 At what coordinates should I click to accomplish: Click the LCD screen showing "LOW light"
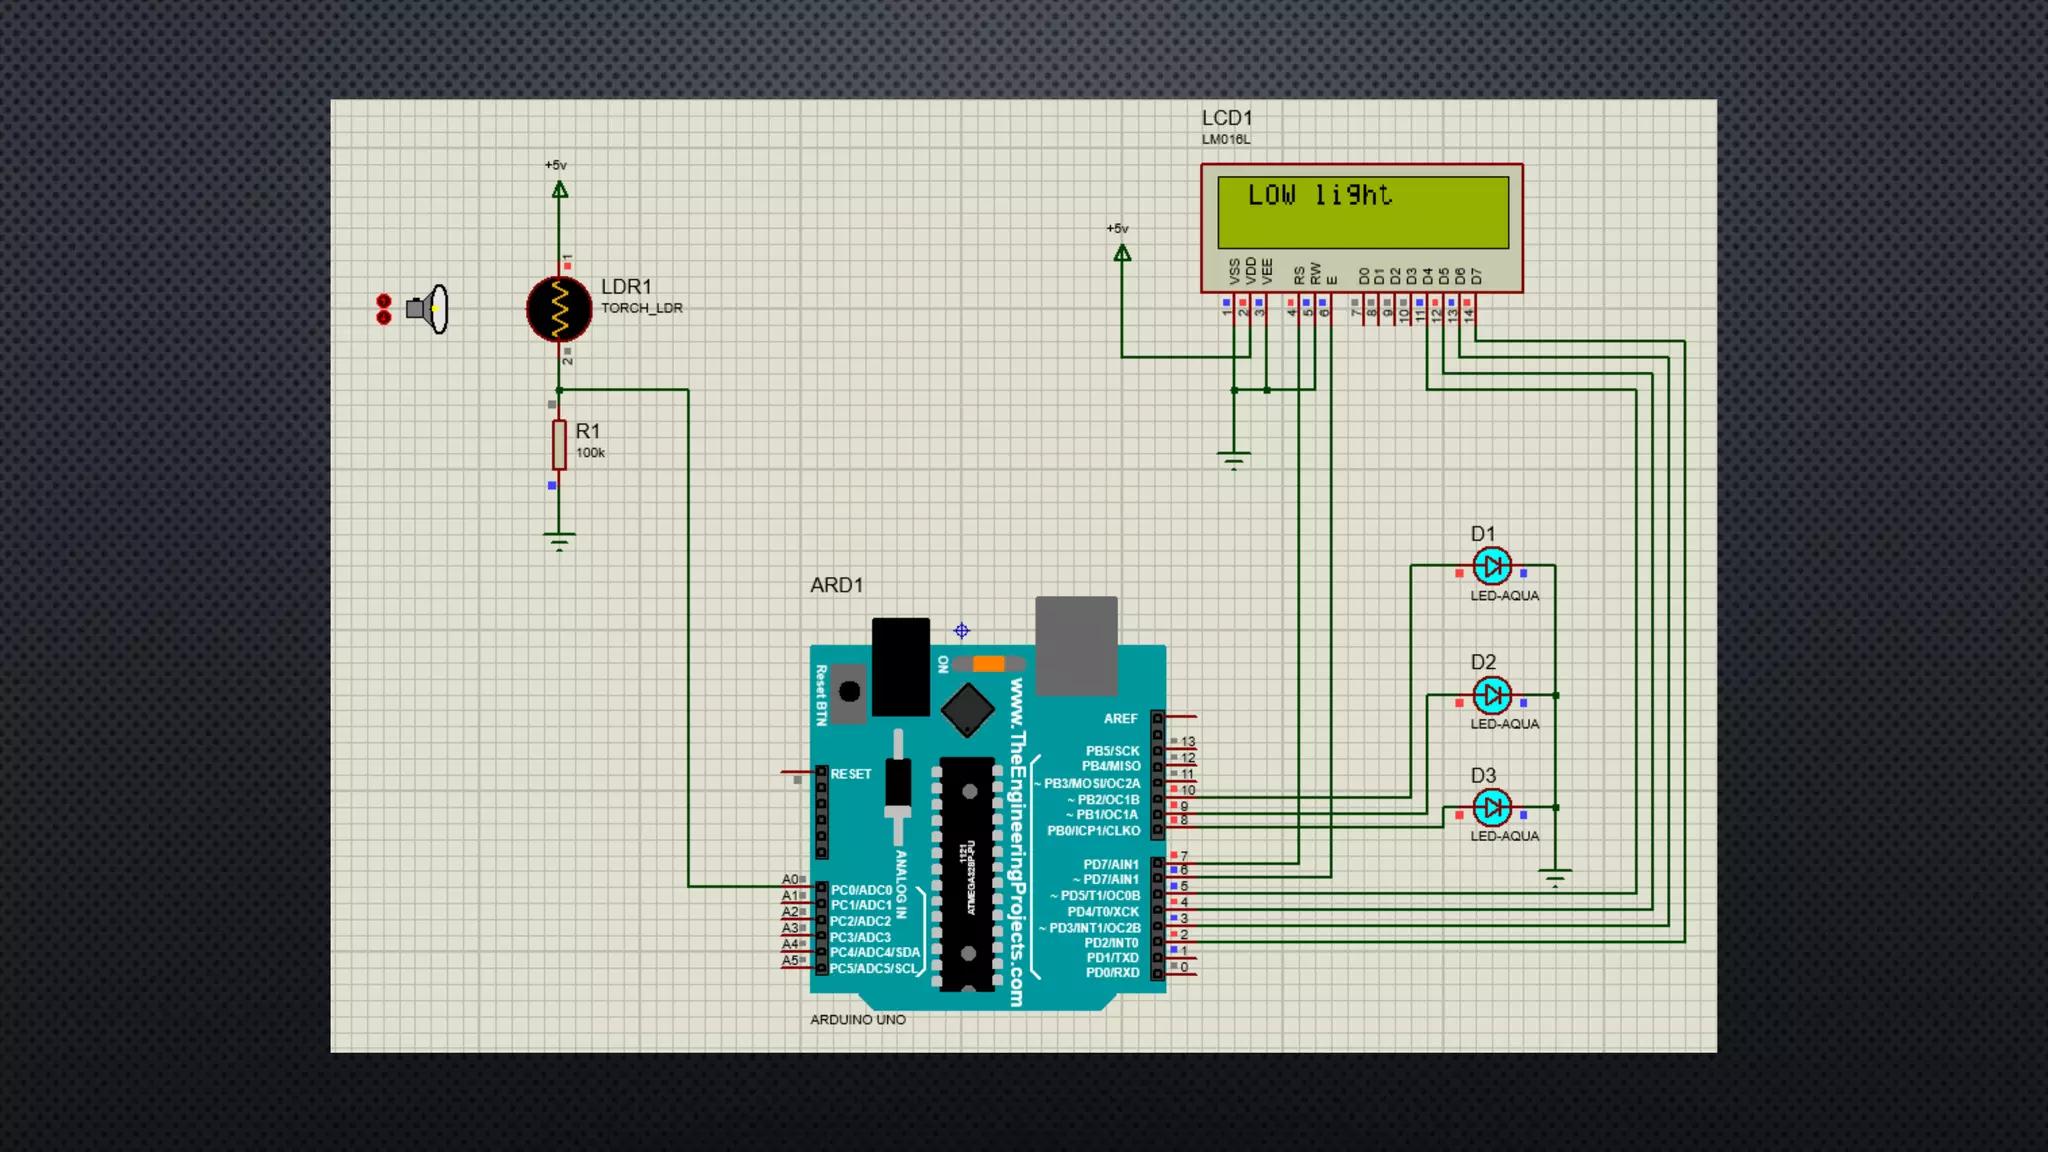(x=1362, y=212)
